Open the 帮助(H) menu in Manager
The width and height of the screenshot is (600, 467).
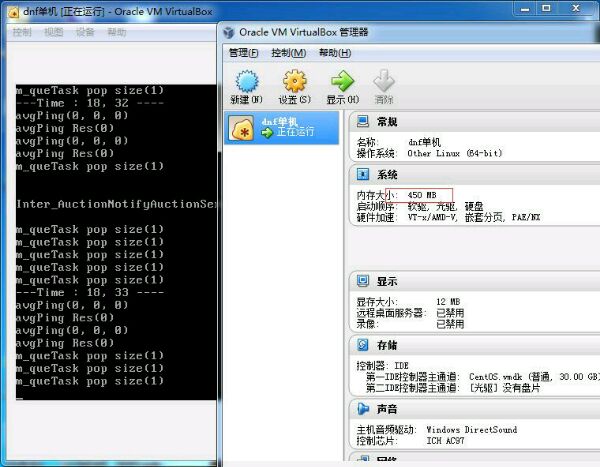coord(335,53)
